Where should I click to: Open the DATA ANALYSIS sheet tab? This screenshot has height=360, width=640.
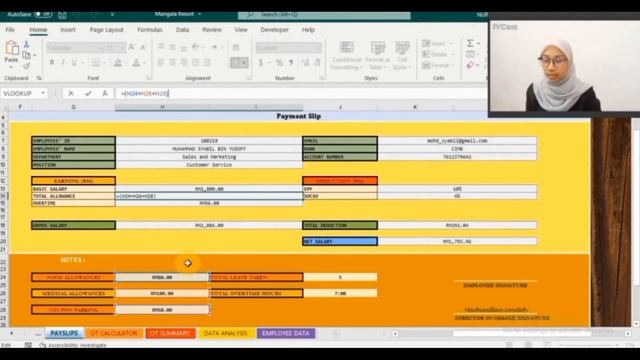coord(225,333)
